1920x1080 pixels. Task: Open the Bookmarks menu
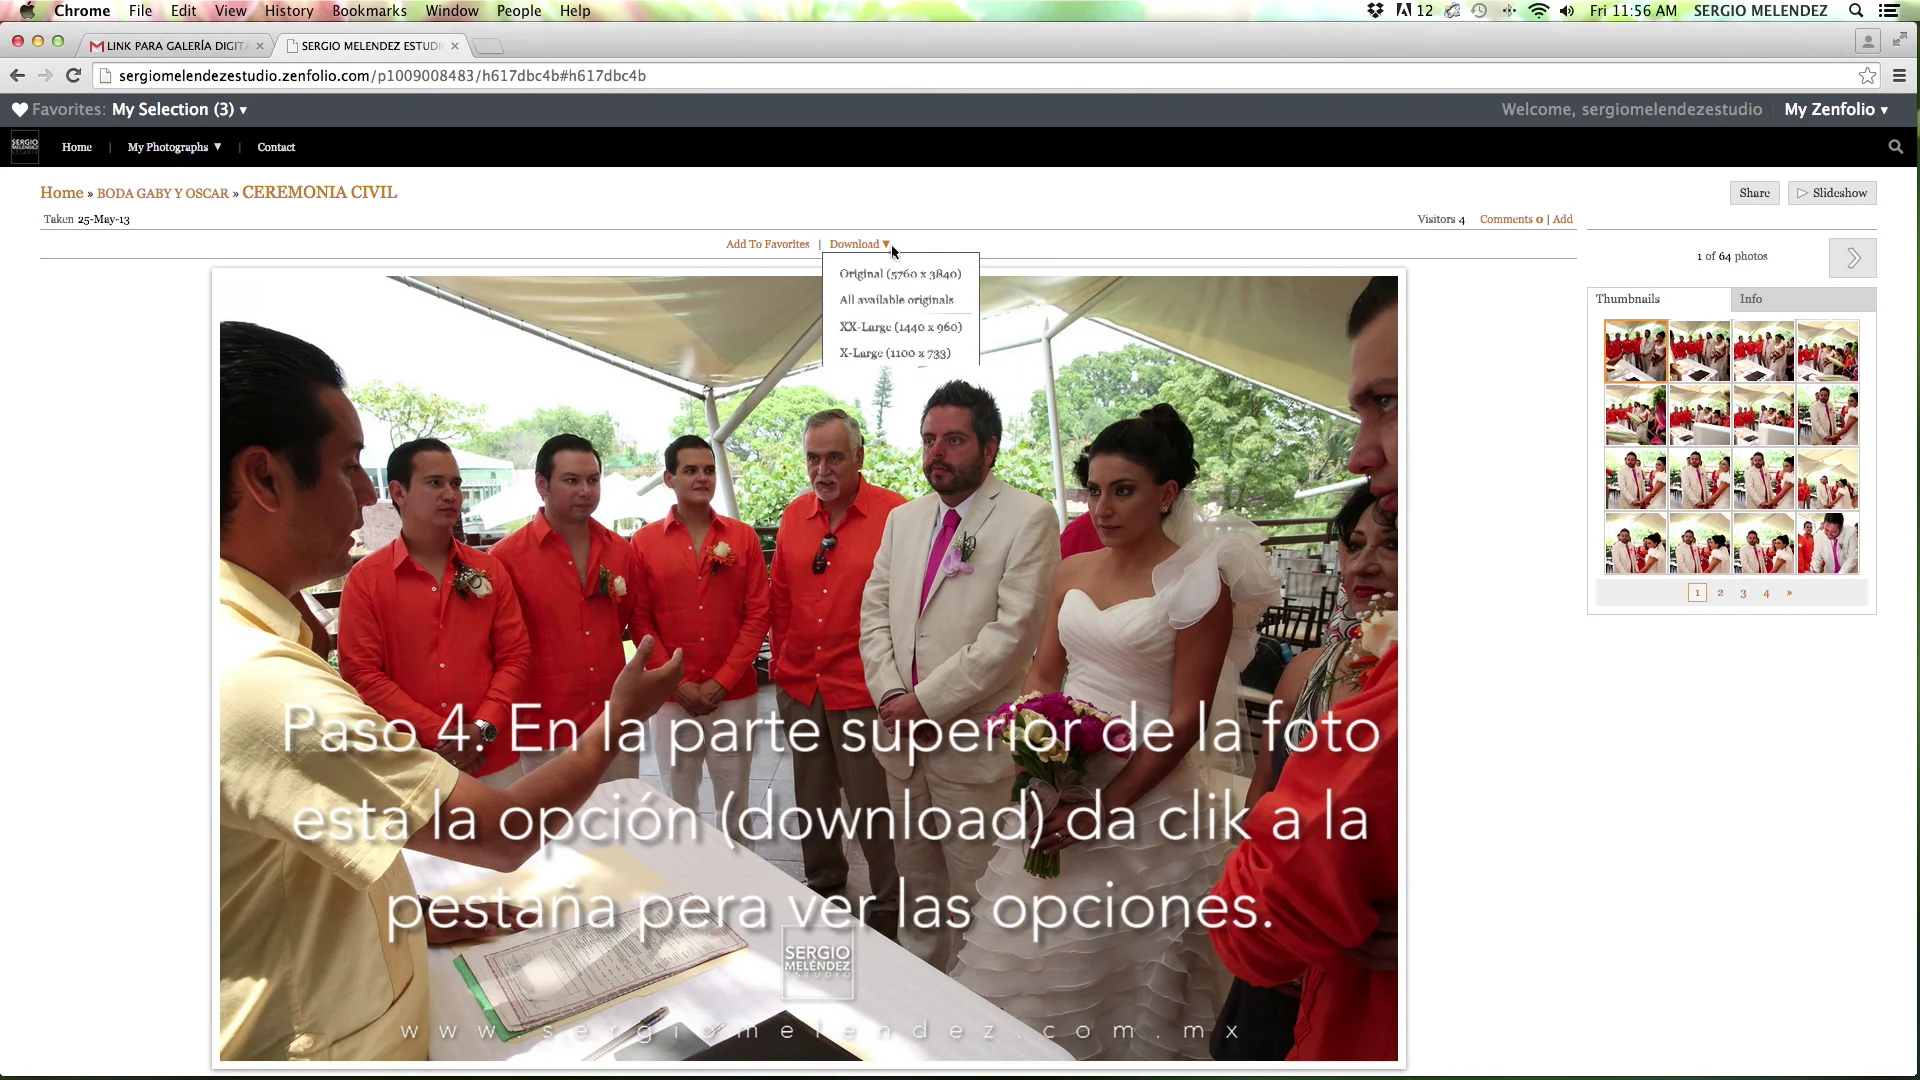[x=369, y=11]
